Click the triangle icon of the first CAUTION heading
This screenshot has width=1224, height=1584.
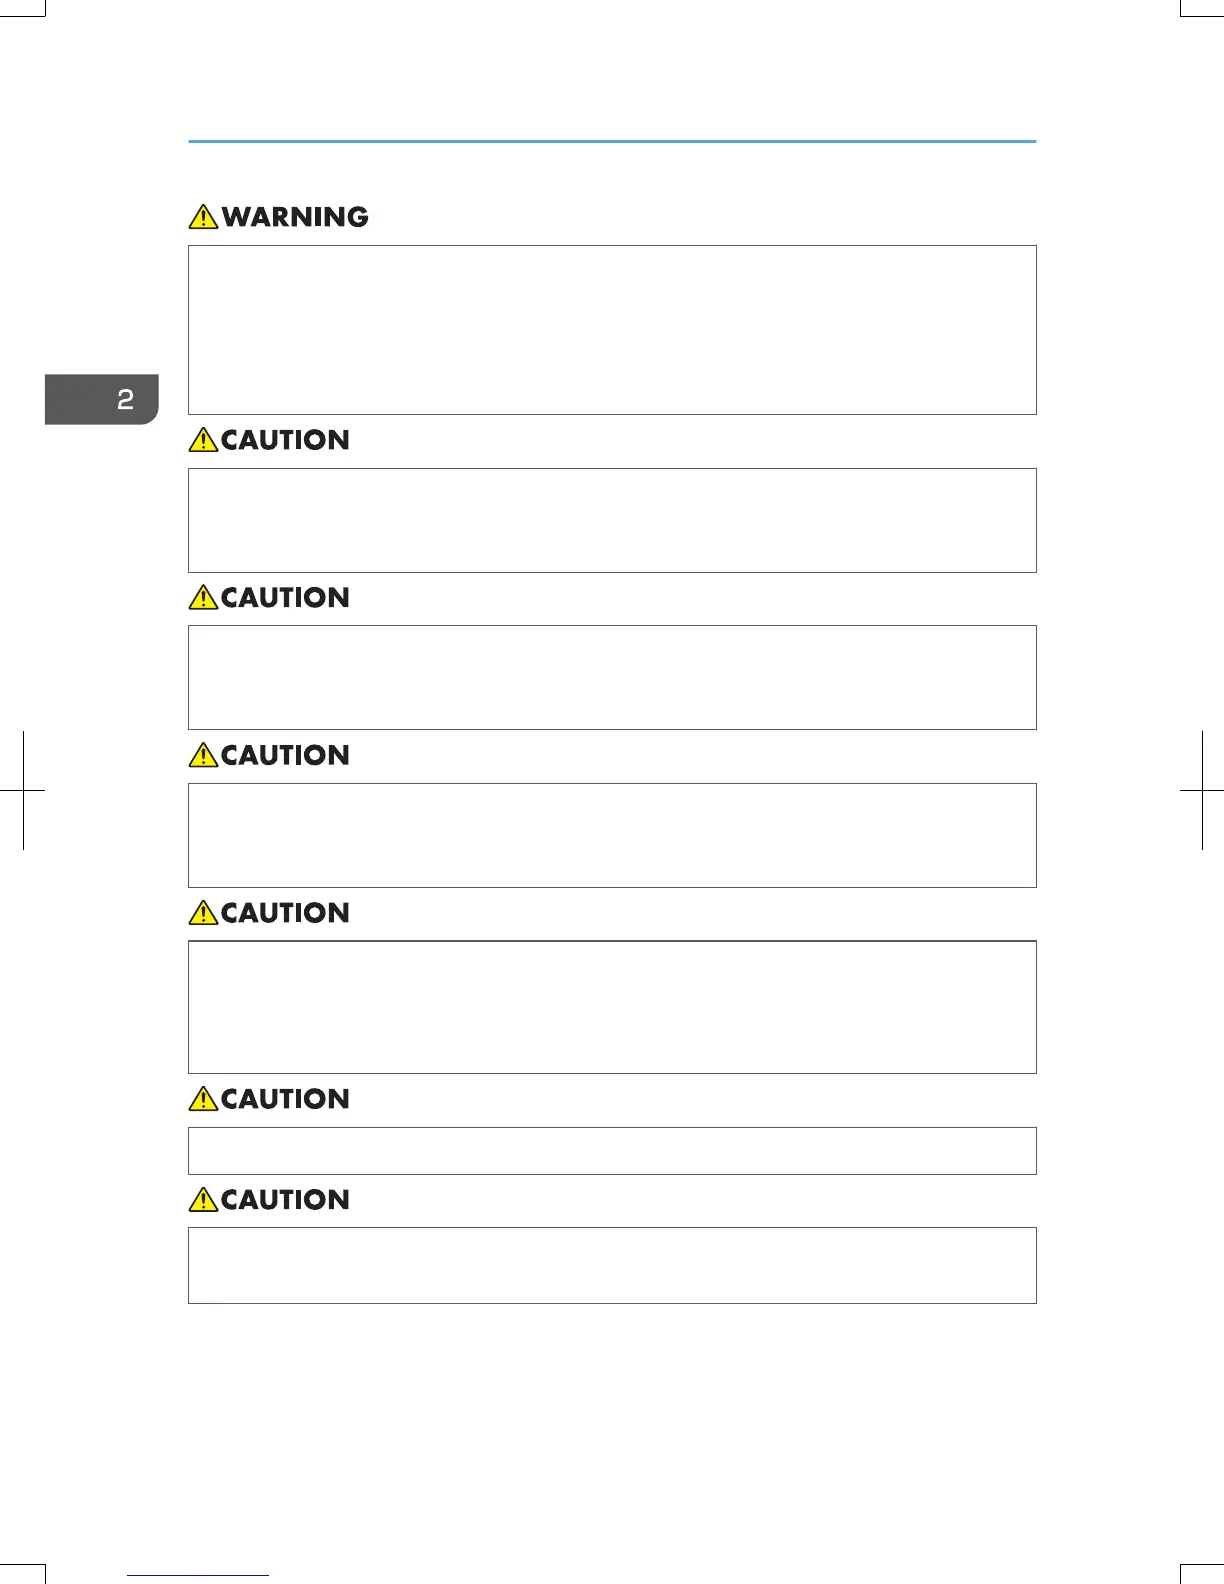203,440
